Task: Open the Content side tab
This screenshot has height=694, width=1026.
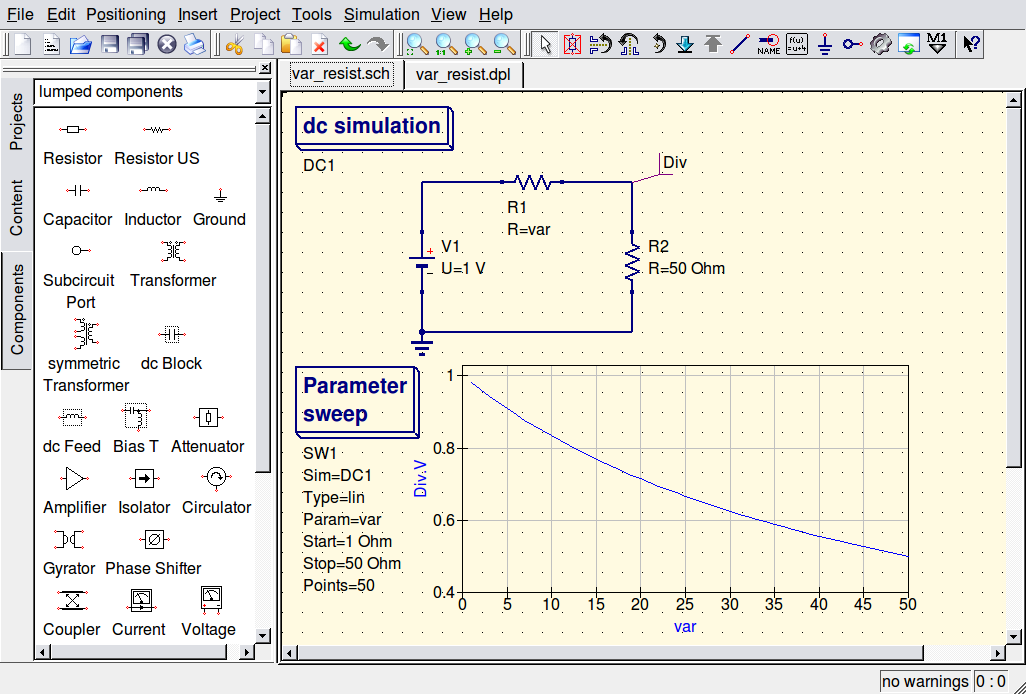Action: [x=16, y=207]
